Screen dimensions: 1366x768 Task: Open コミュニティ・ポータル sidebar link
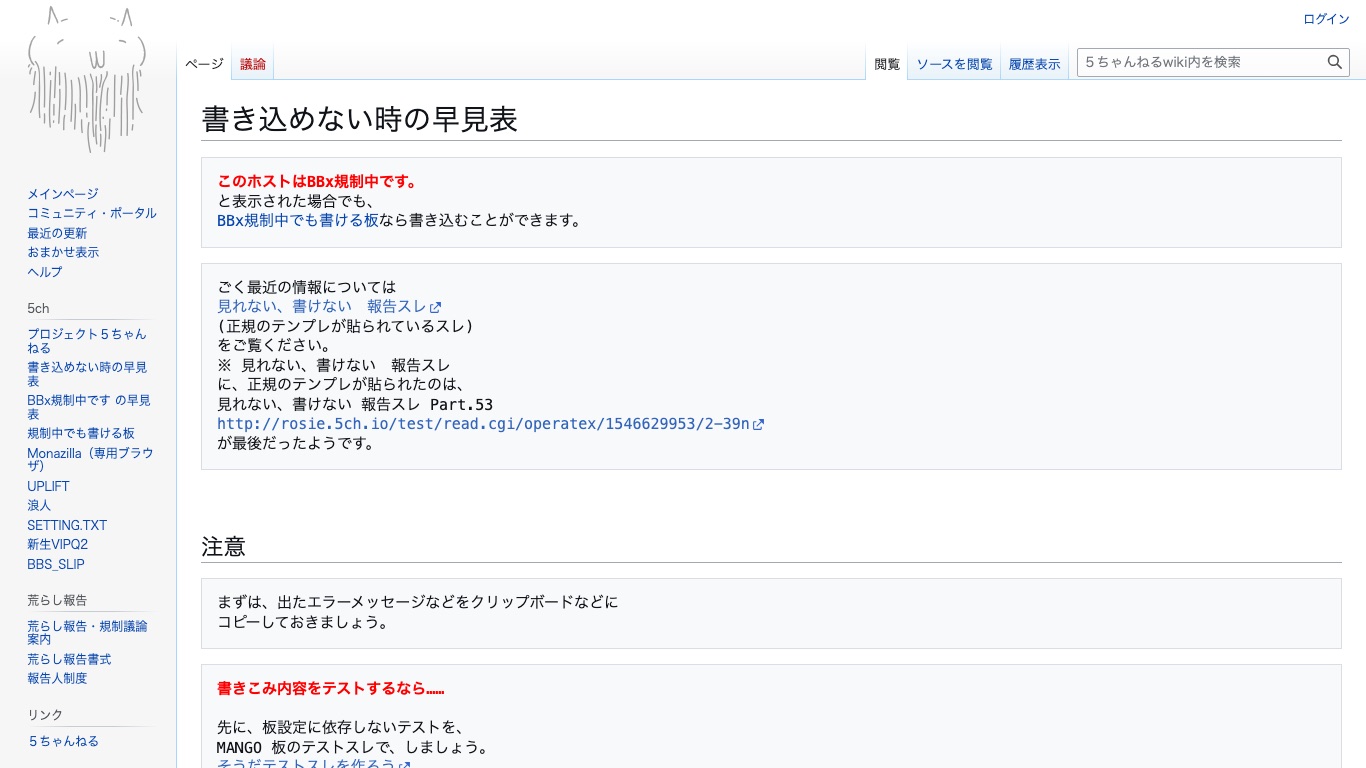click(92, 213)
